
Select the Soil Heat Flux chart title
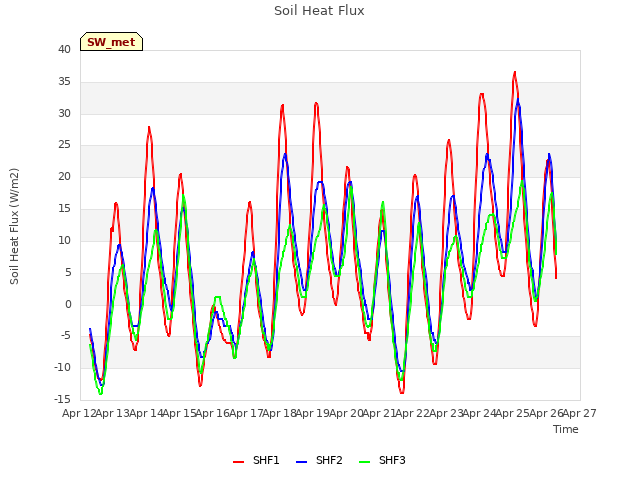(x=319, y=11)
